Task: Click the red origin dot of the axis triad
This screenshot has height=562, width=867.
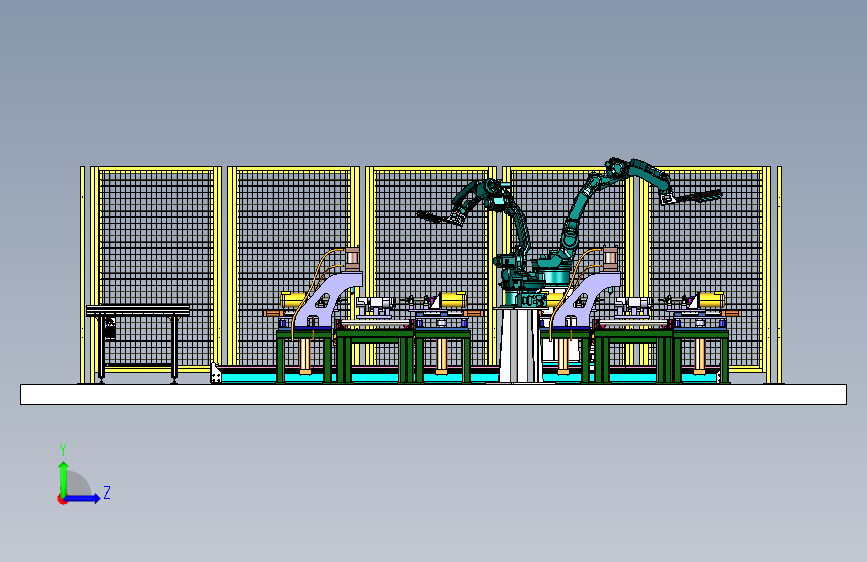Action: (62, 499)
